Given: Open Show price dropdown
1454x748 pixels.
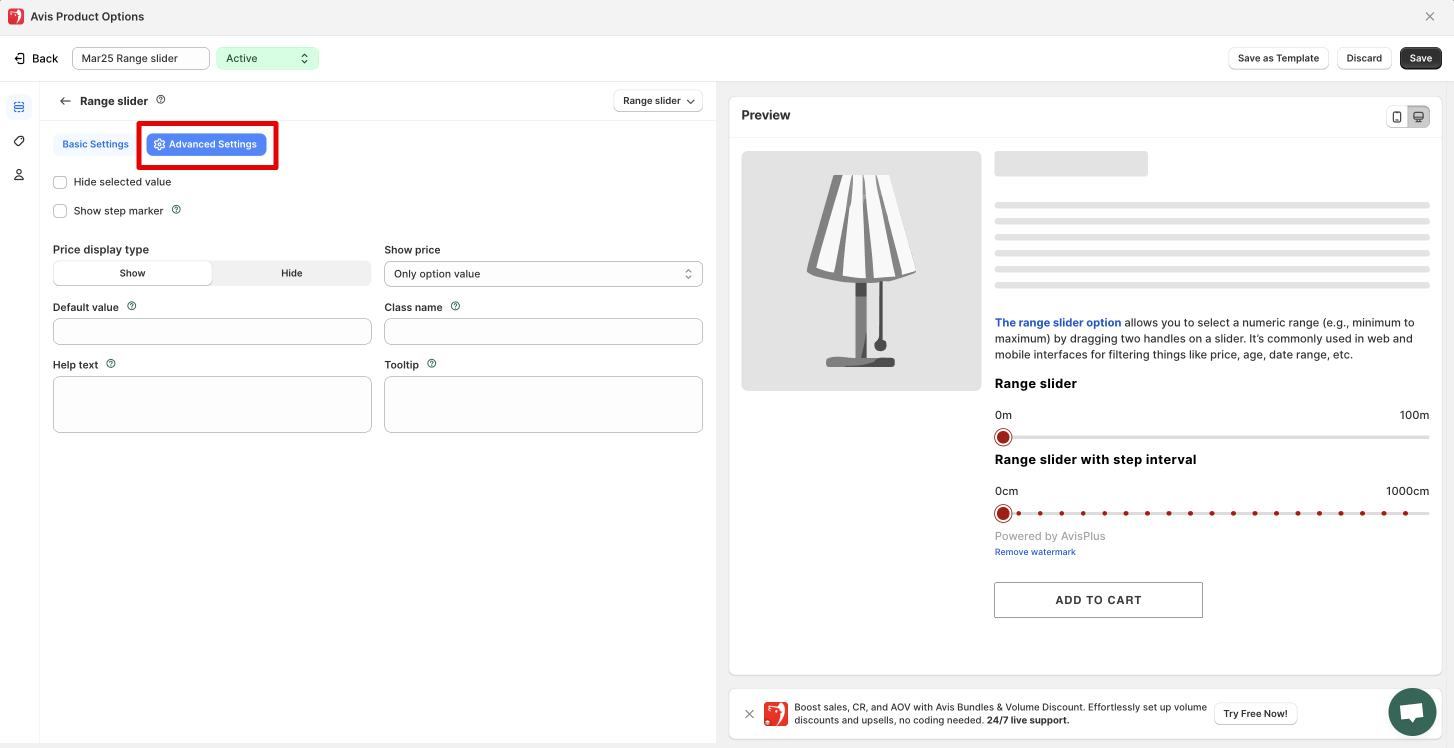Looking at the screenshot, I should point(543,274).
